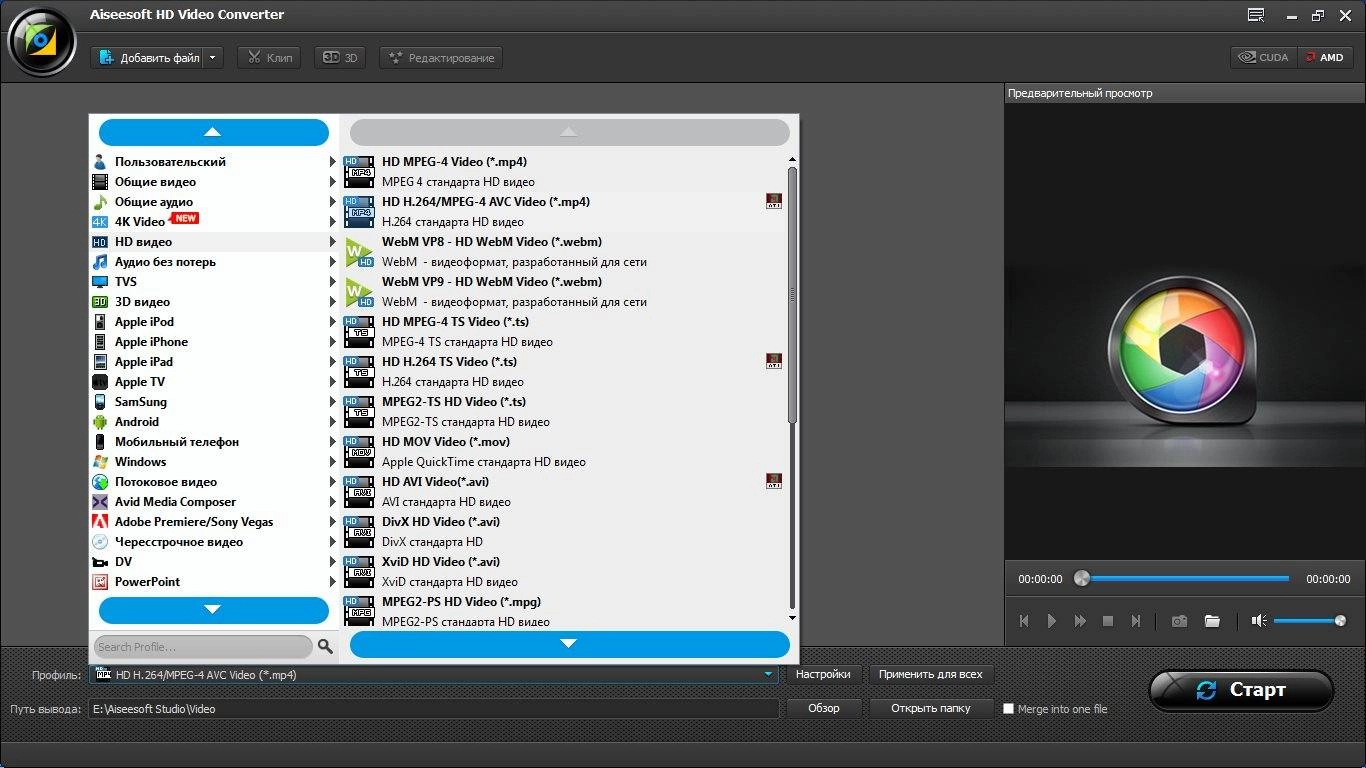
Task: Click the Apple iPad icon
Action: 100,362
